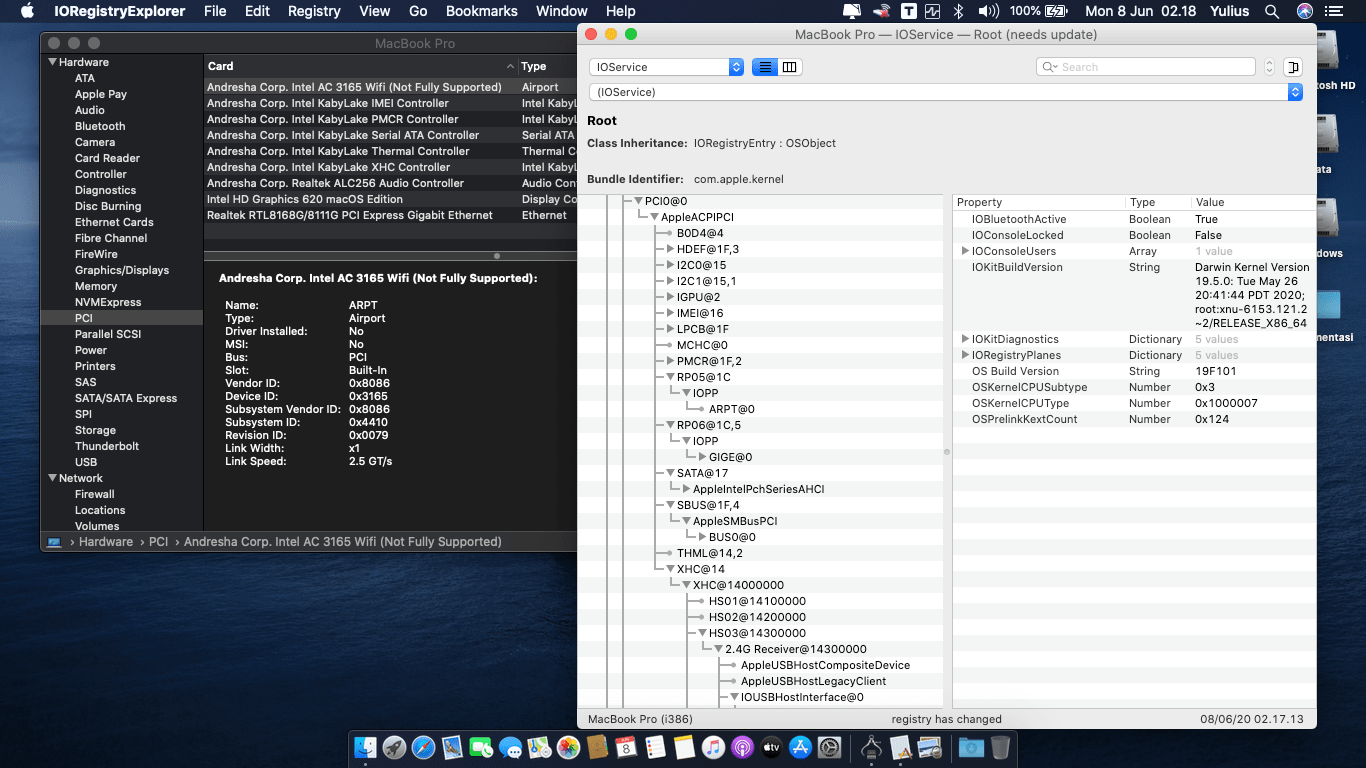1366x768 pixels.
Task: Select Graphics/Displays in the sidebar
Action: 122,270
